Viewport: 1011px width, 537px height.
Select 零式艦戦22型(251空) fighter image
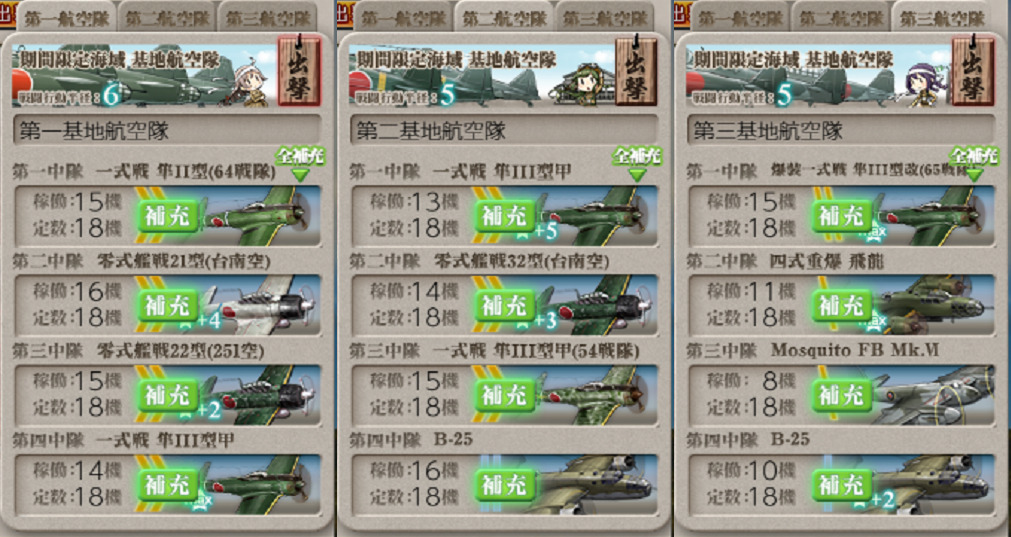click(260, 395)
